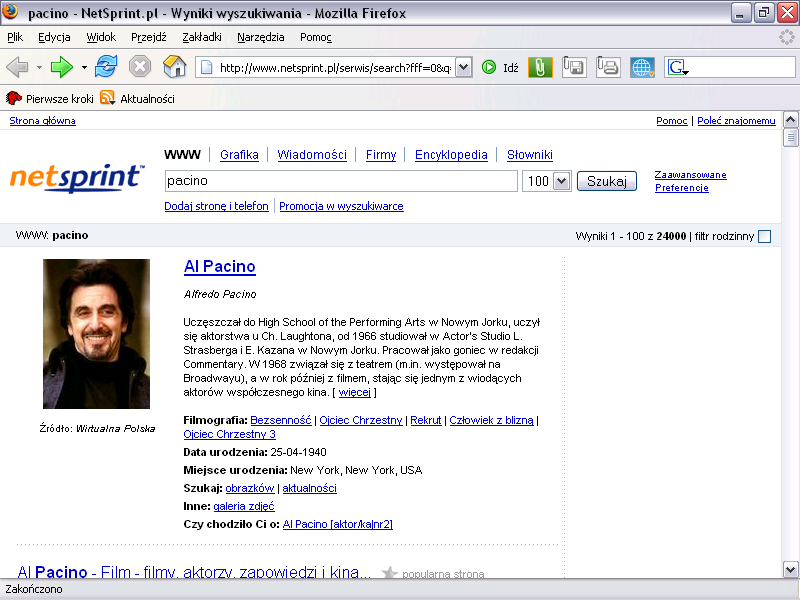Open the Edycja menu
Image resolution: width=800 pixels, height=600 pixels.
[x=54, y=37]
